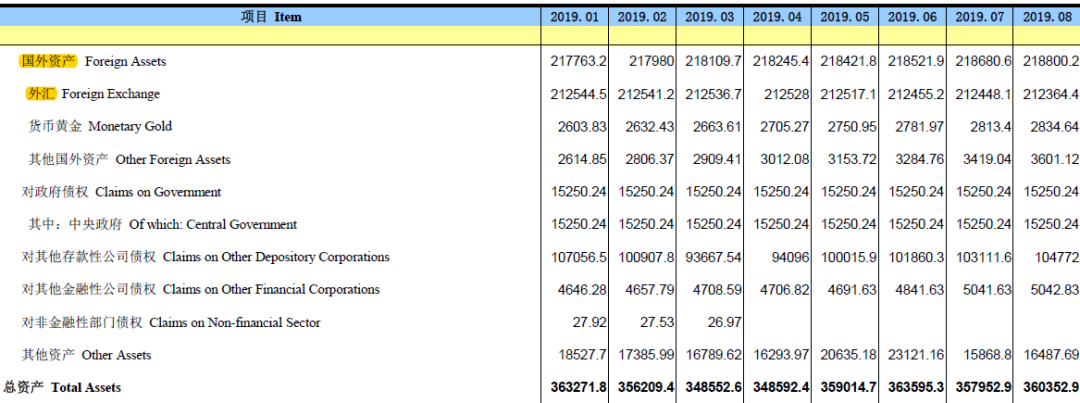Select Foreign Assets value 217763.2
This screenshot has height=403, width=1080.
coord(579,61)
